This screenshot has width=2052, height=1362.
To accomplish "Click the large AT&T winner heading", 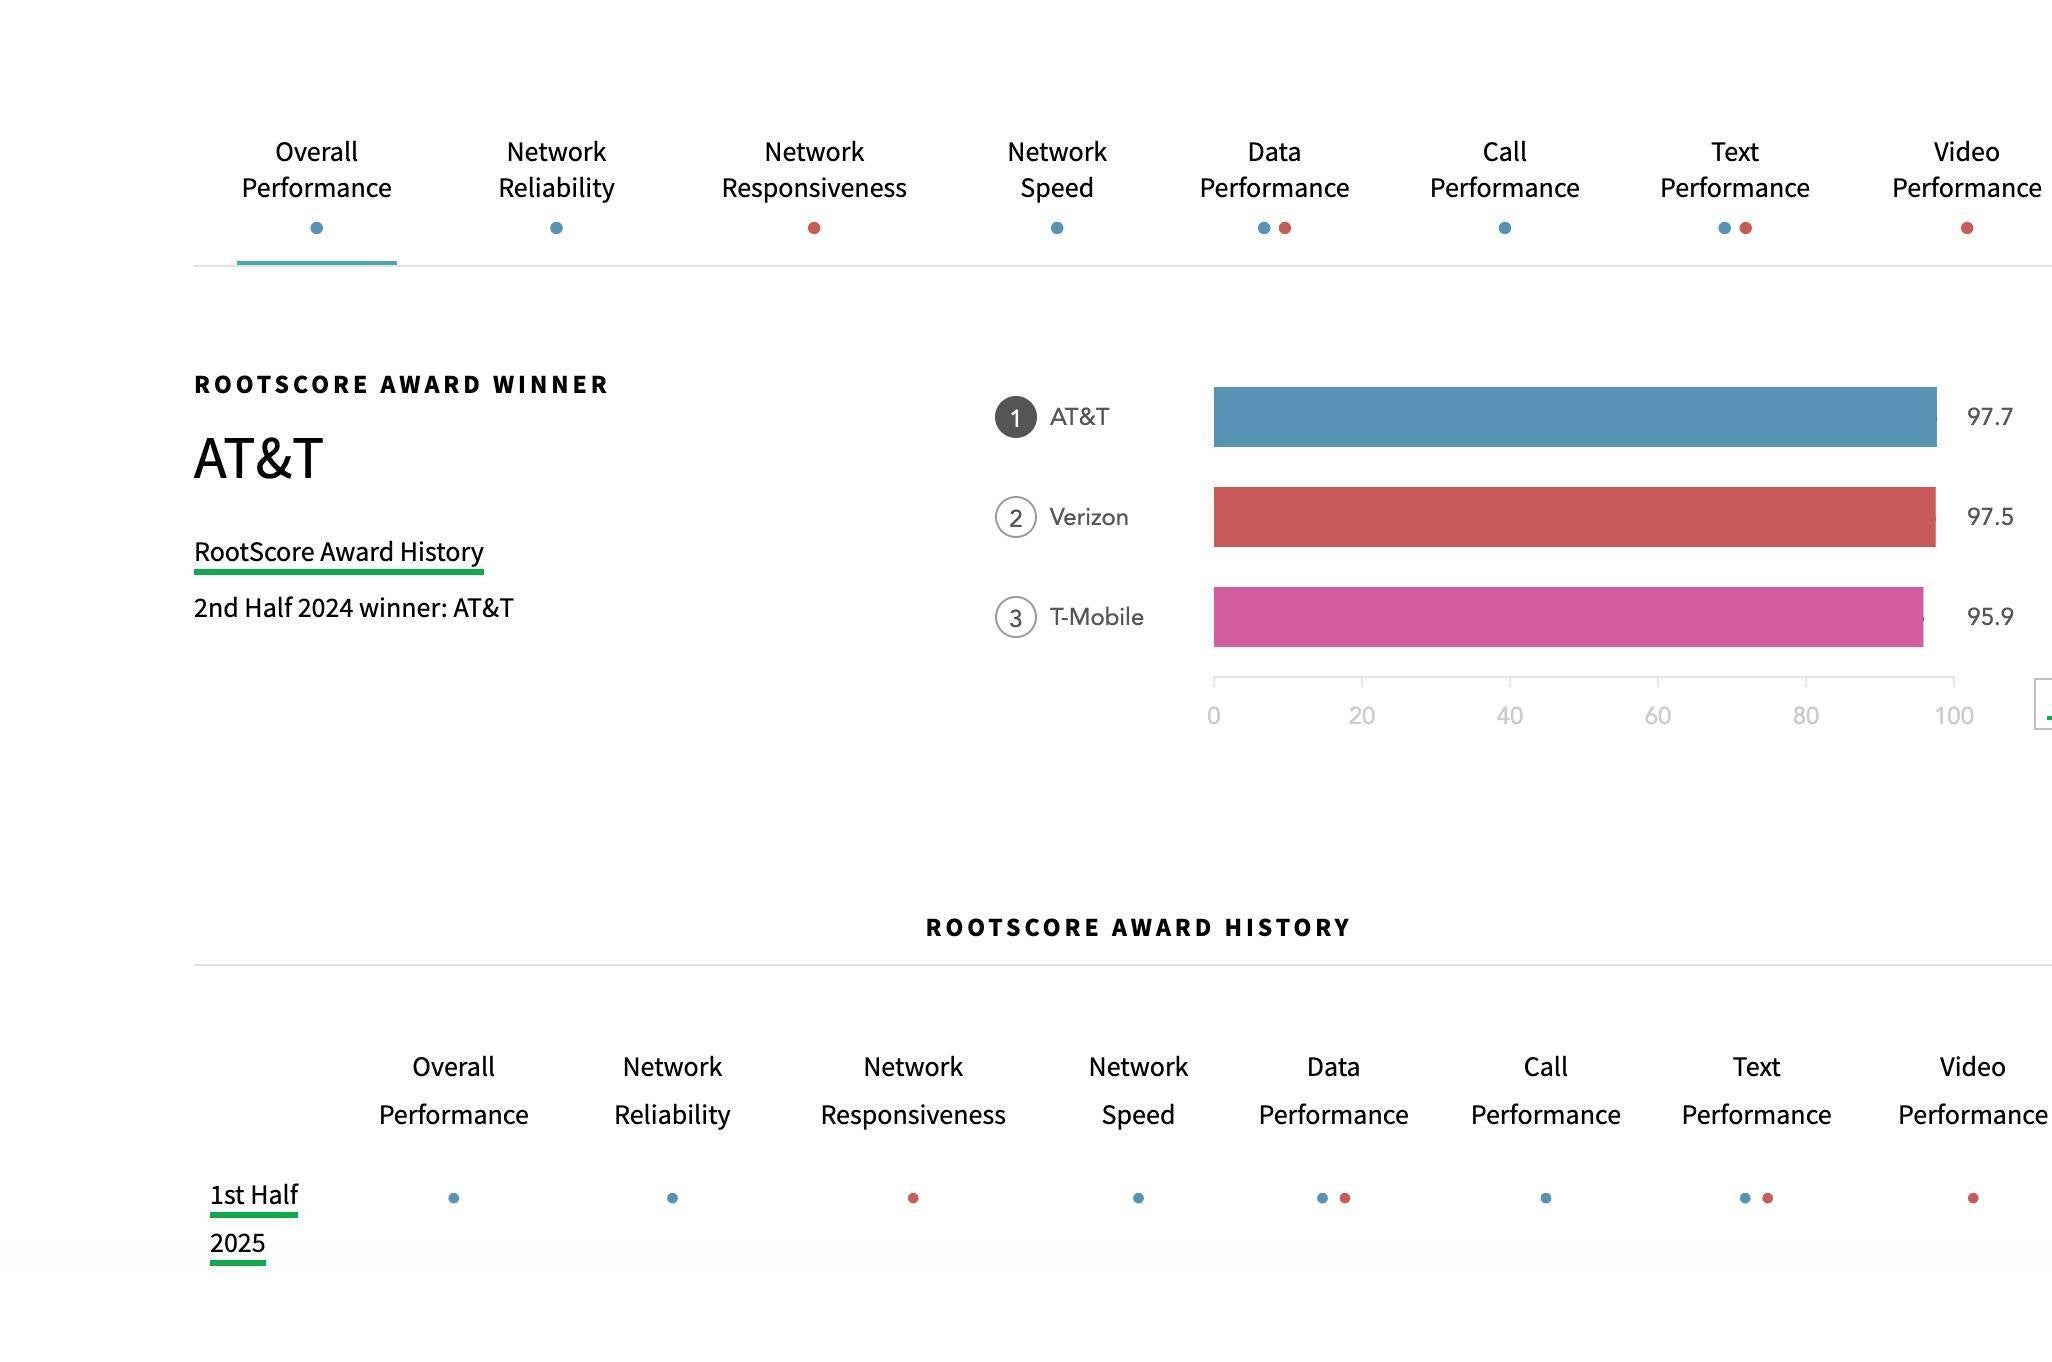I will point(258,459).
